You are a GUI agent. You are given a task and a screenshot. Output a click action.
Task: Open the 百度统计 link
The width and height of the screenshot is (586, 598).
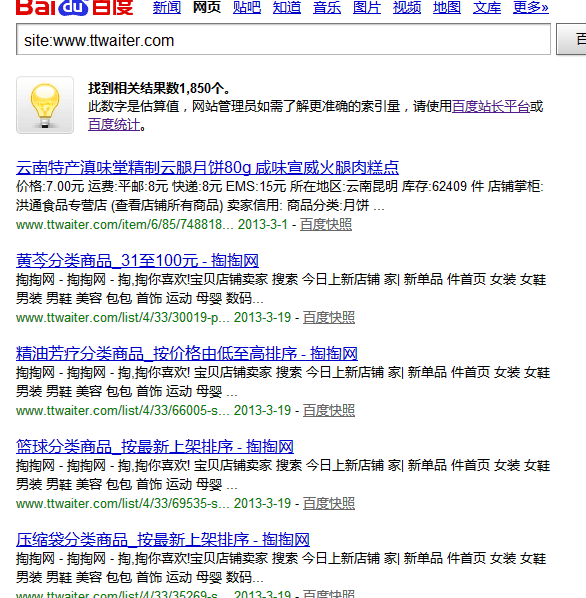point(114,125)
